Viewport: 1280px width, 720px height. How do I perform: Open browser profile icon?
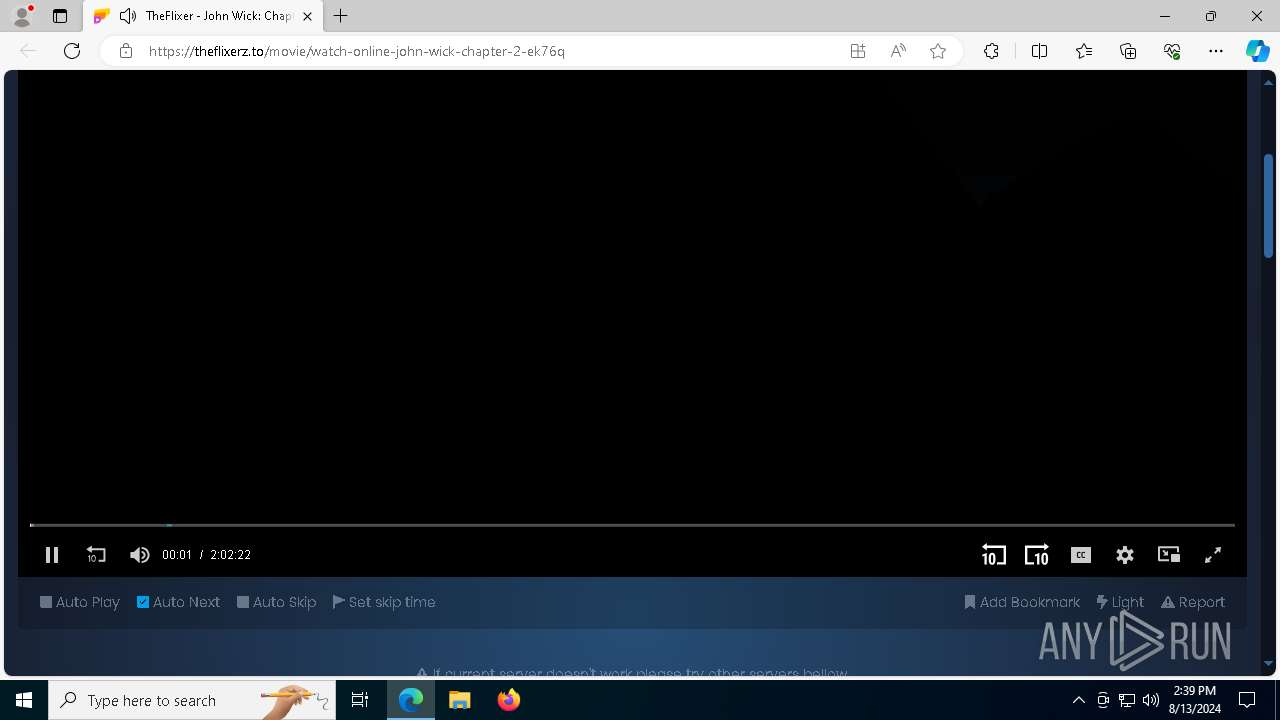tap(21, 16)
